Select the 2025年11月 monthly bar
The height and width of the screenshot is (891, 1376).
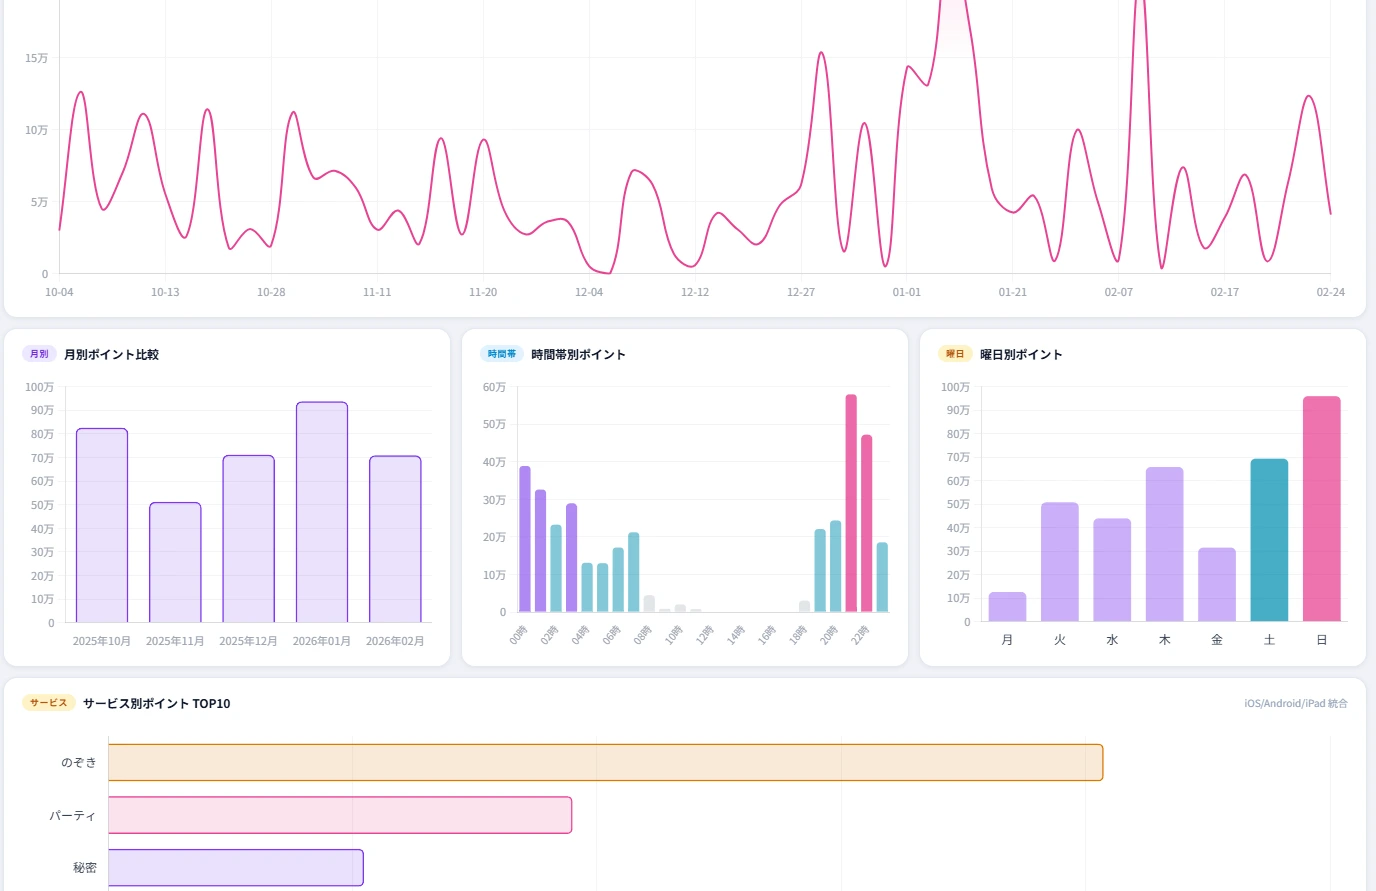pos(175,562)
